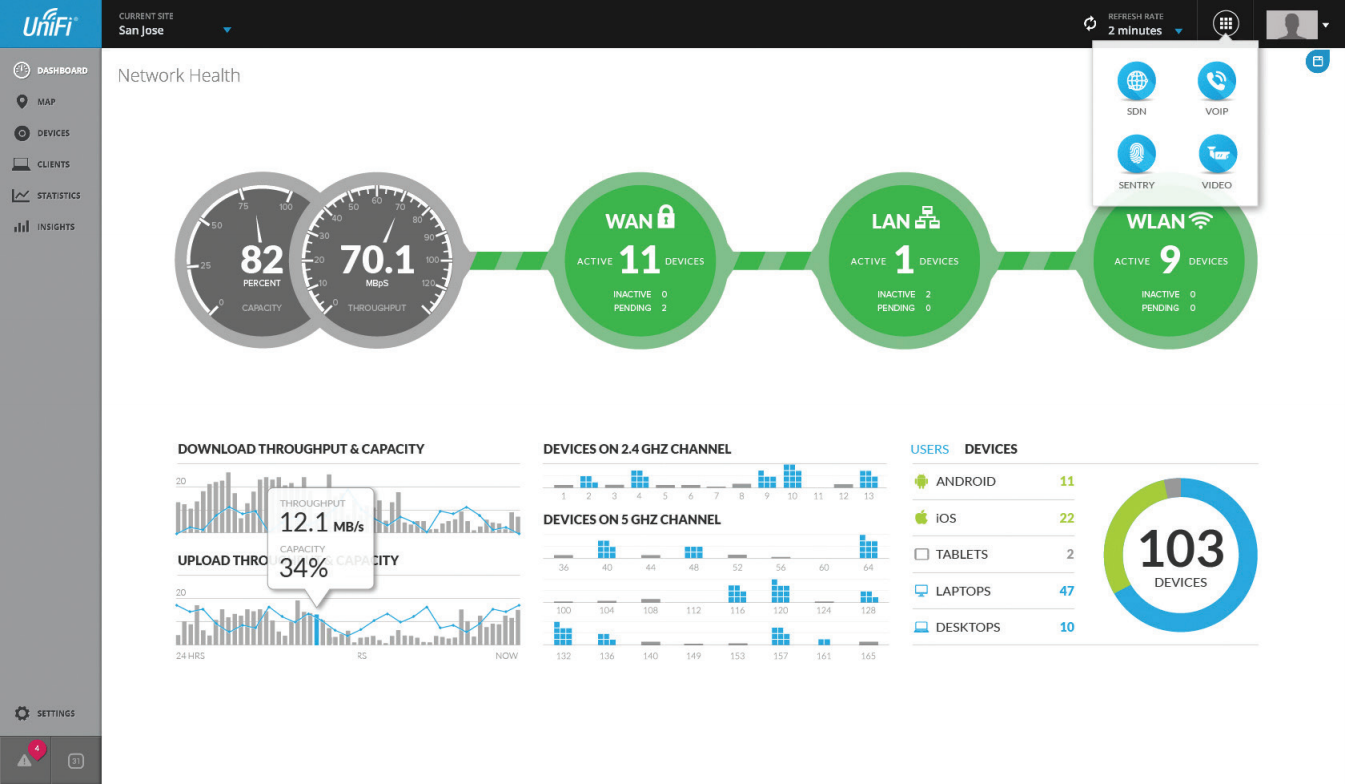
Task: Launch the VOIP phone app icon
Action: [1217, 82]
